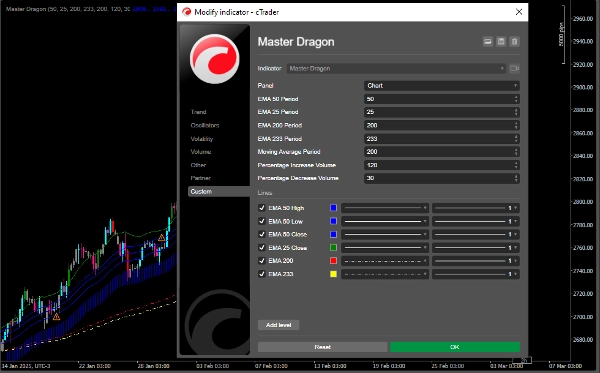This screenshot has height=373, width=600.
Task: Click the EMA 25 Period value field
Action: tap(442, 112)
